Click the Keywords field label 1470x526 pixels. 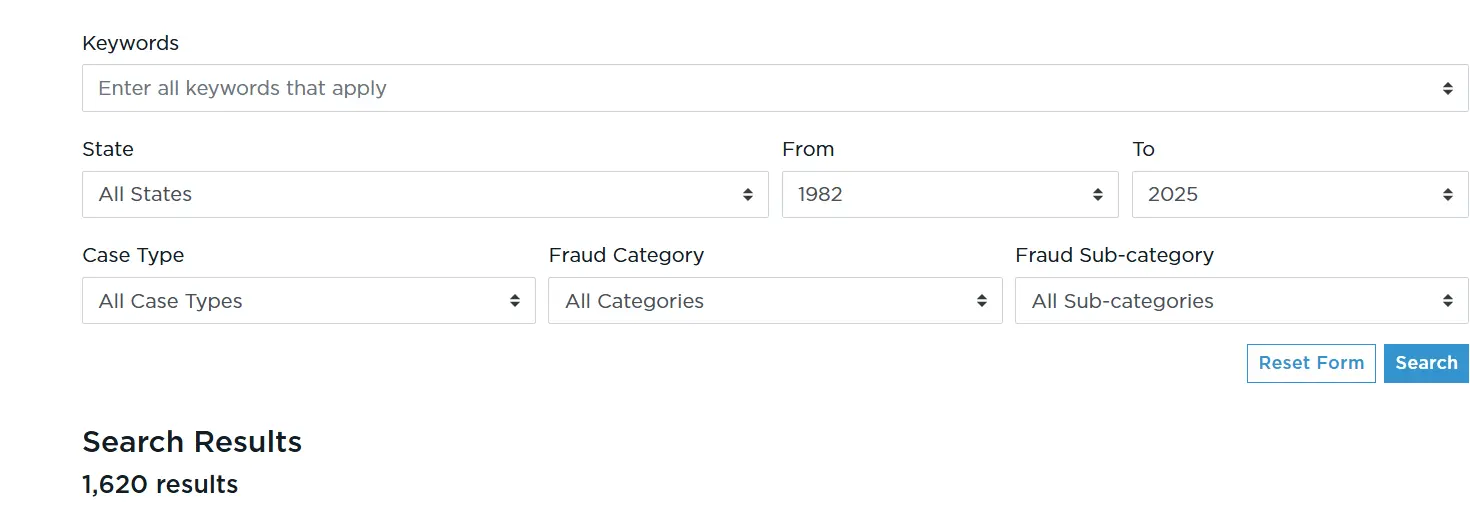pos(130,43)
